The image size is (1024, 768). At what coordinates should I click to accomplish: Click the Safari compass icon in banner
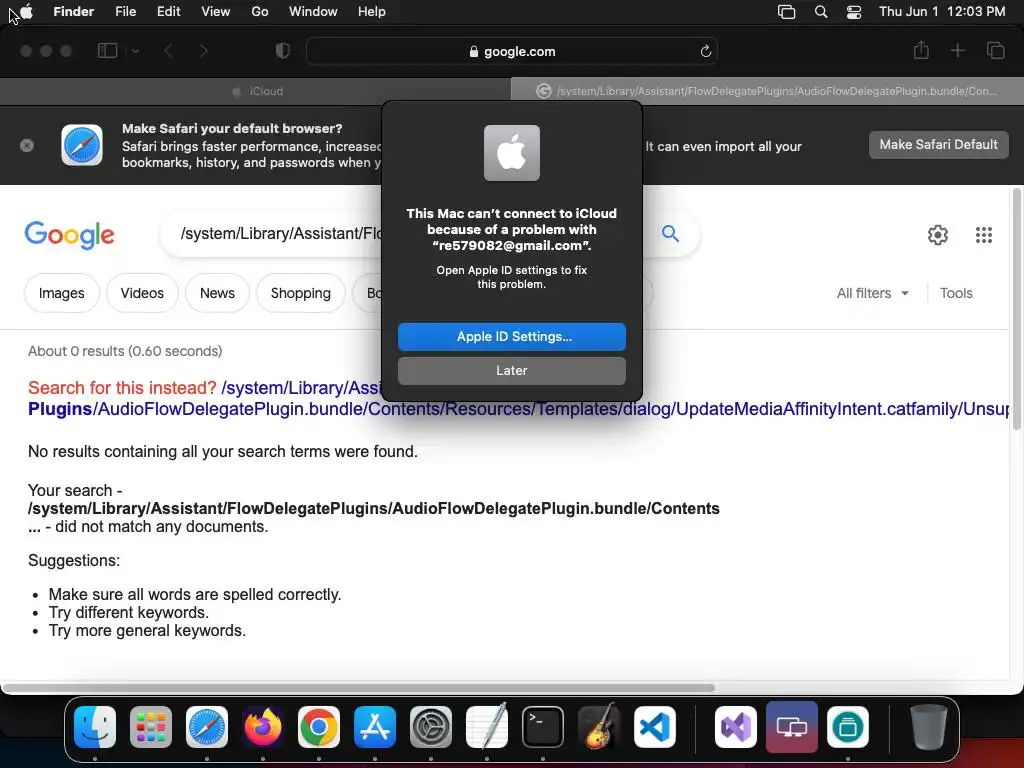82,145
